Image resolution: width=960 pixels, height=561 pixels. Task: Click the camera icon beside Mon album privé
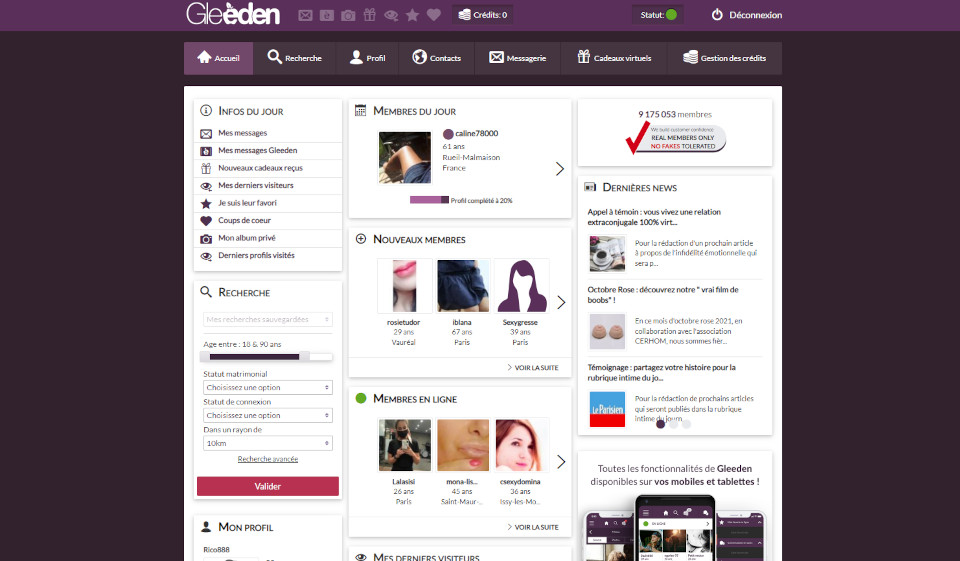[206, 239]
